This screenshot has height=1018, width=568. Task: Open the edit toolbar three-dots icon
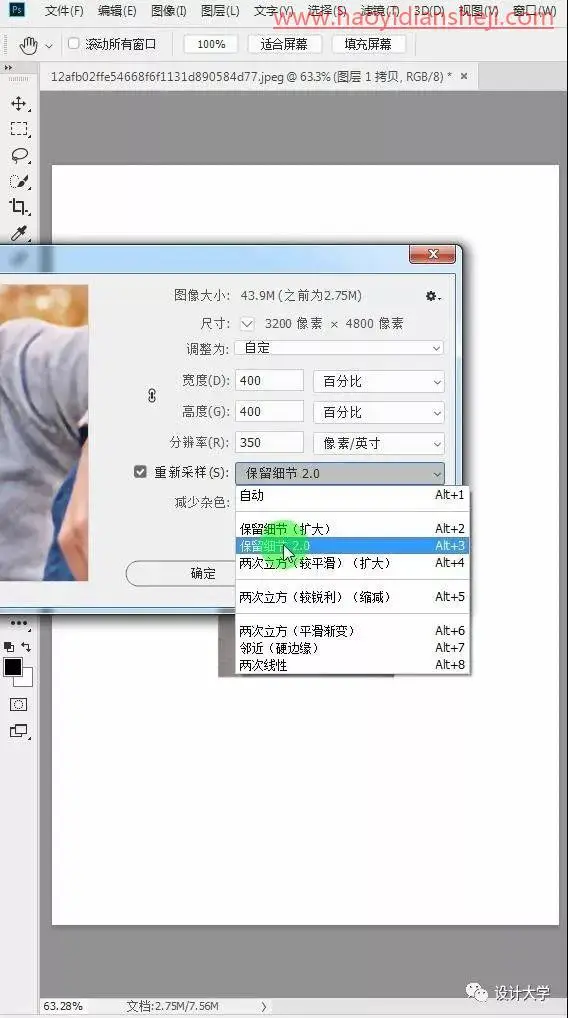pyautogui.click(x=18, y=623)
